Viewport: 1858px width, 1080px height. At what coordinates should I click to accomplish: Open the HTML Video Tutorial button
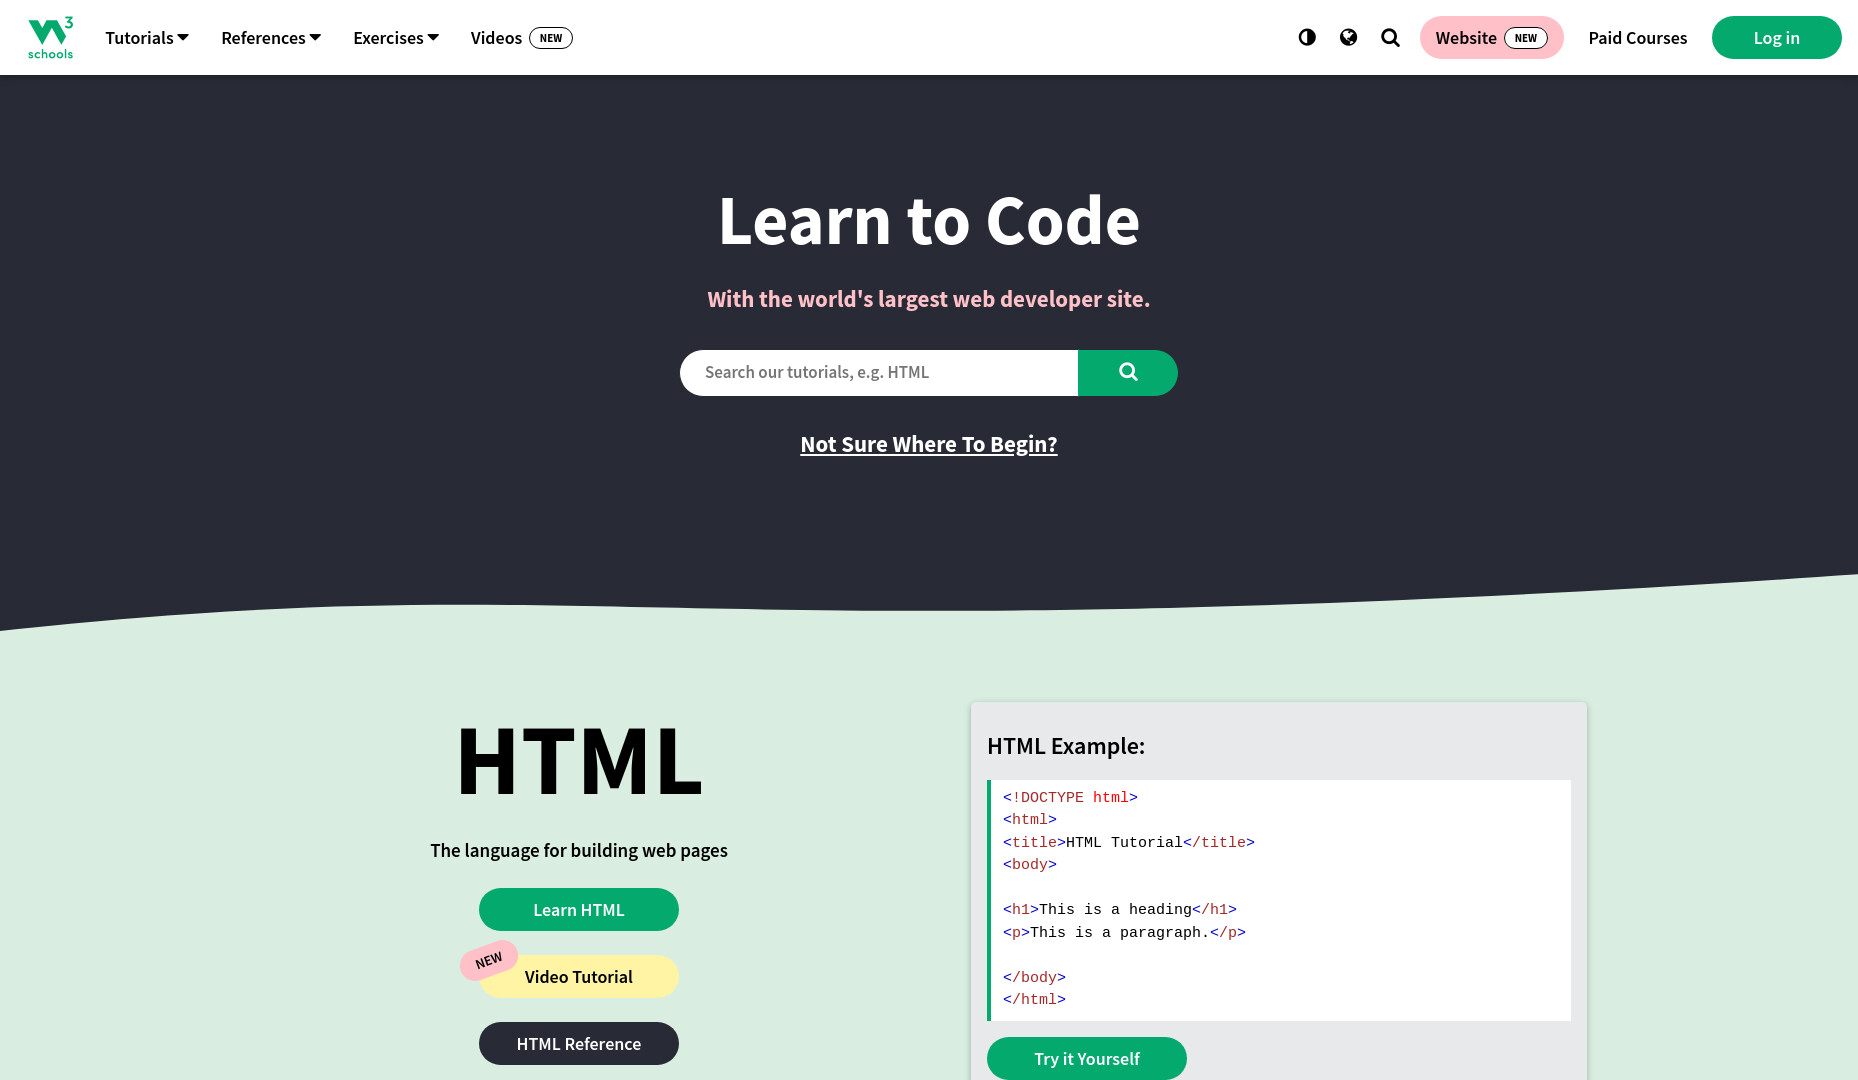tap(578, 977)
